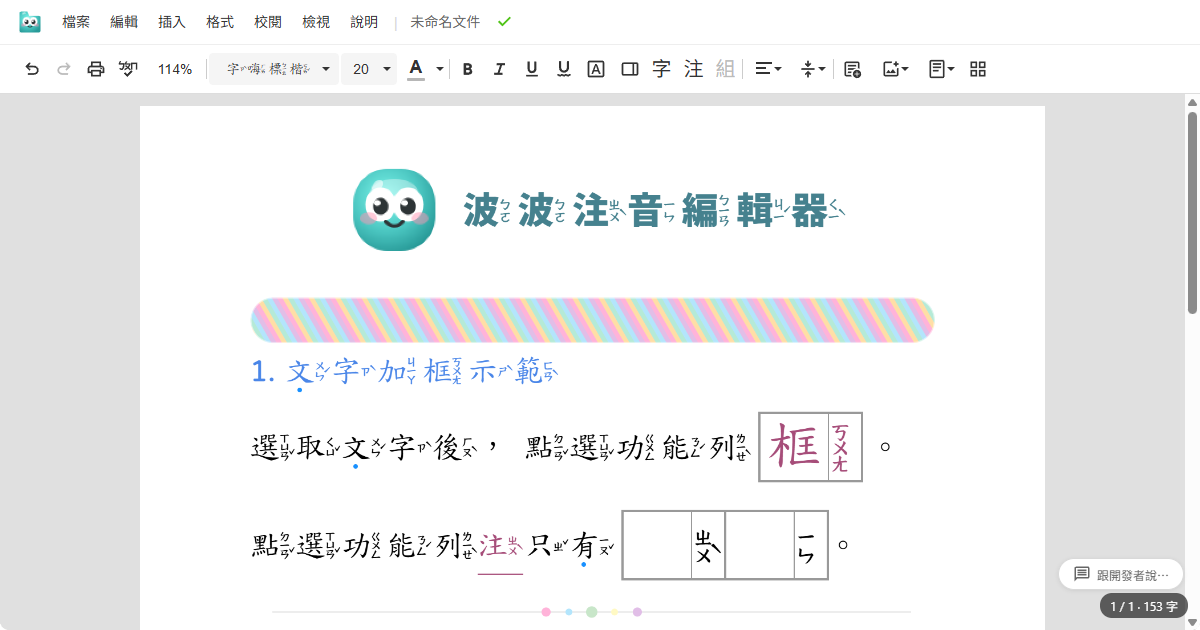Image resolution: width=1200 pixels, height=630 pixels.
Task: Open the 注 zhuyin annotation tool
Action: 693,69
